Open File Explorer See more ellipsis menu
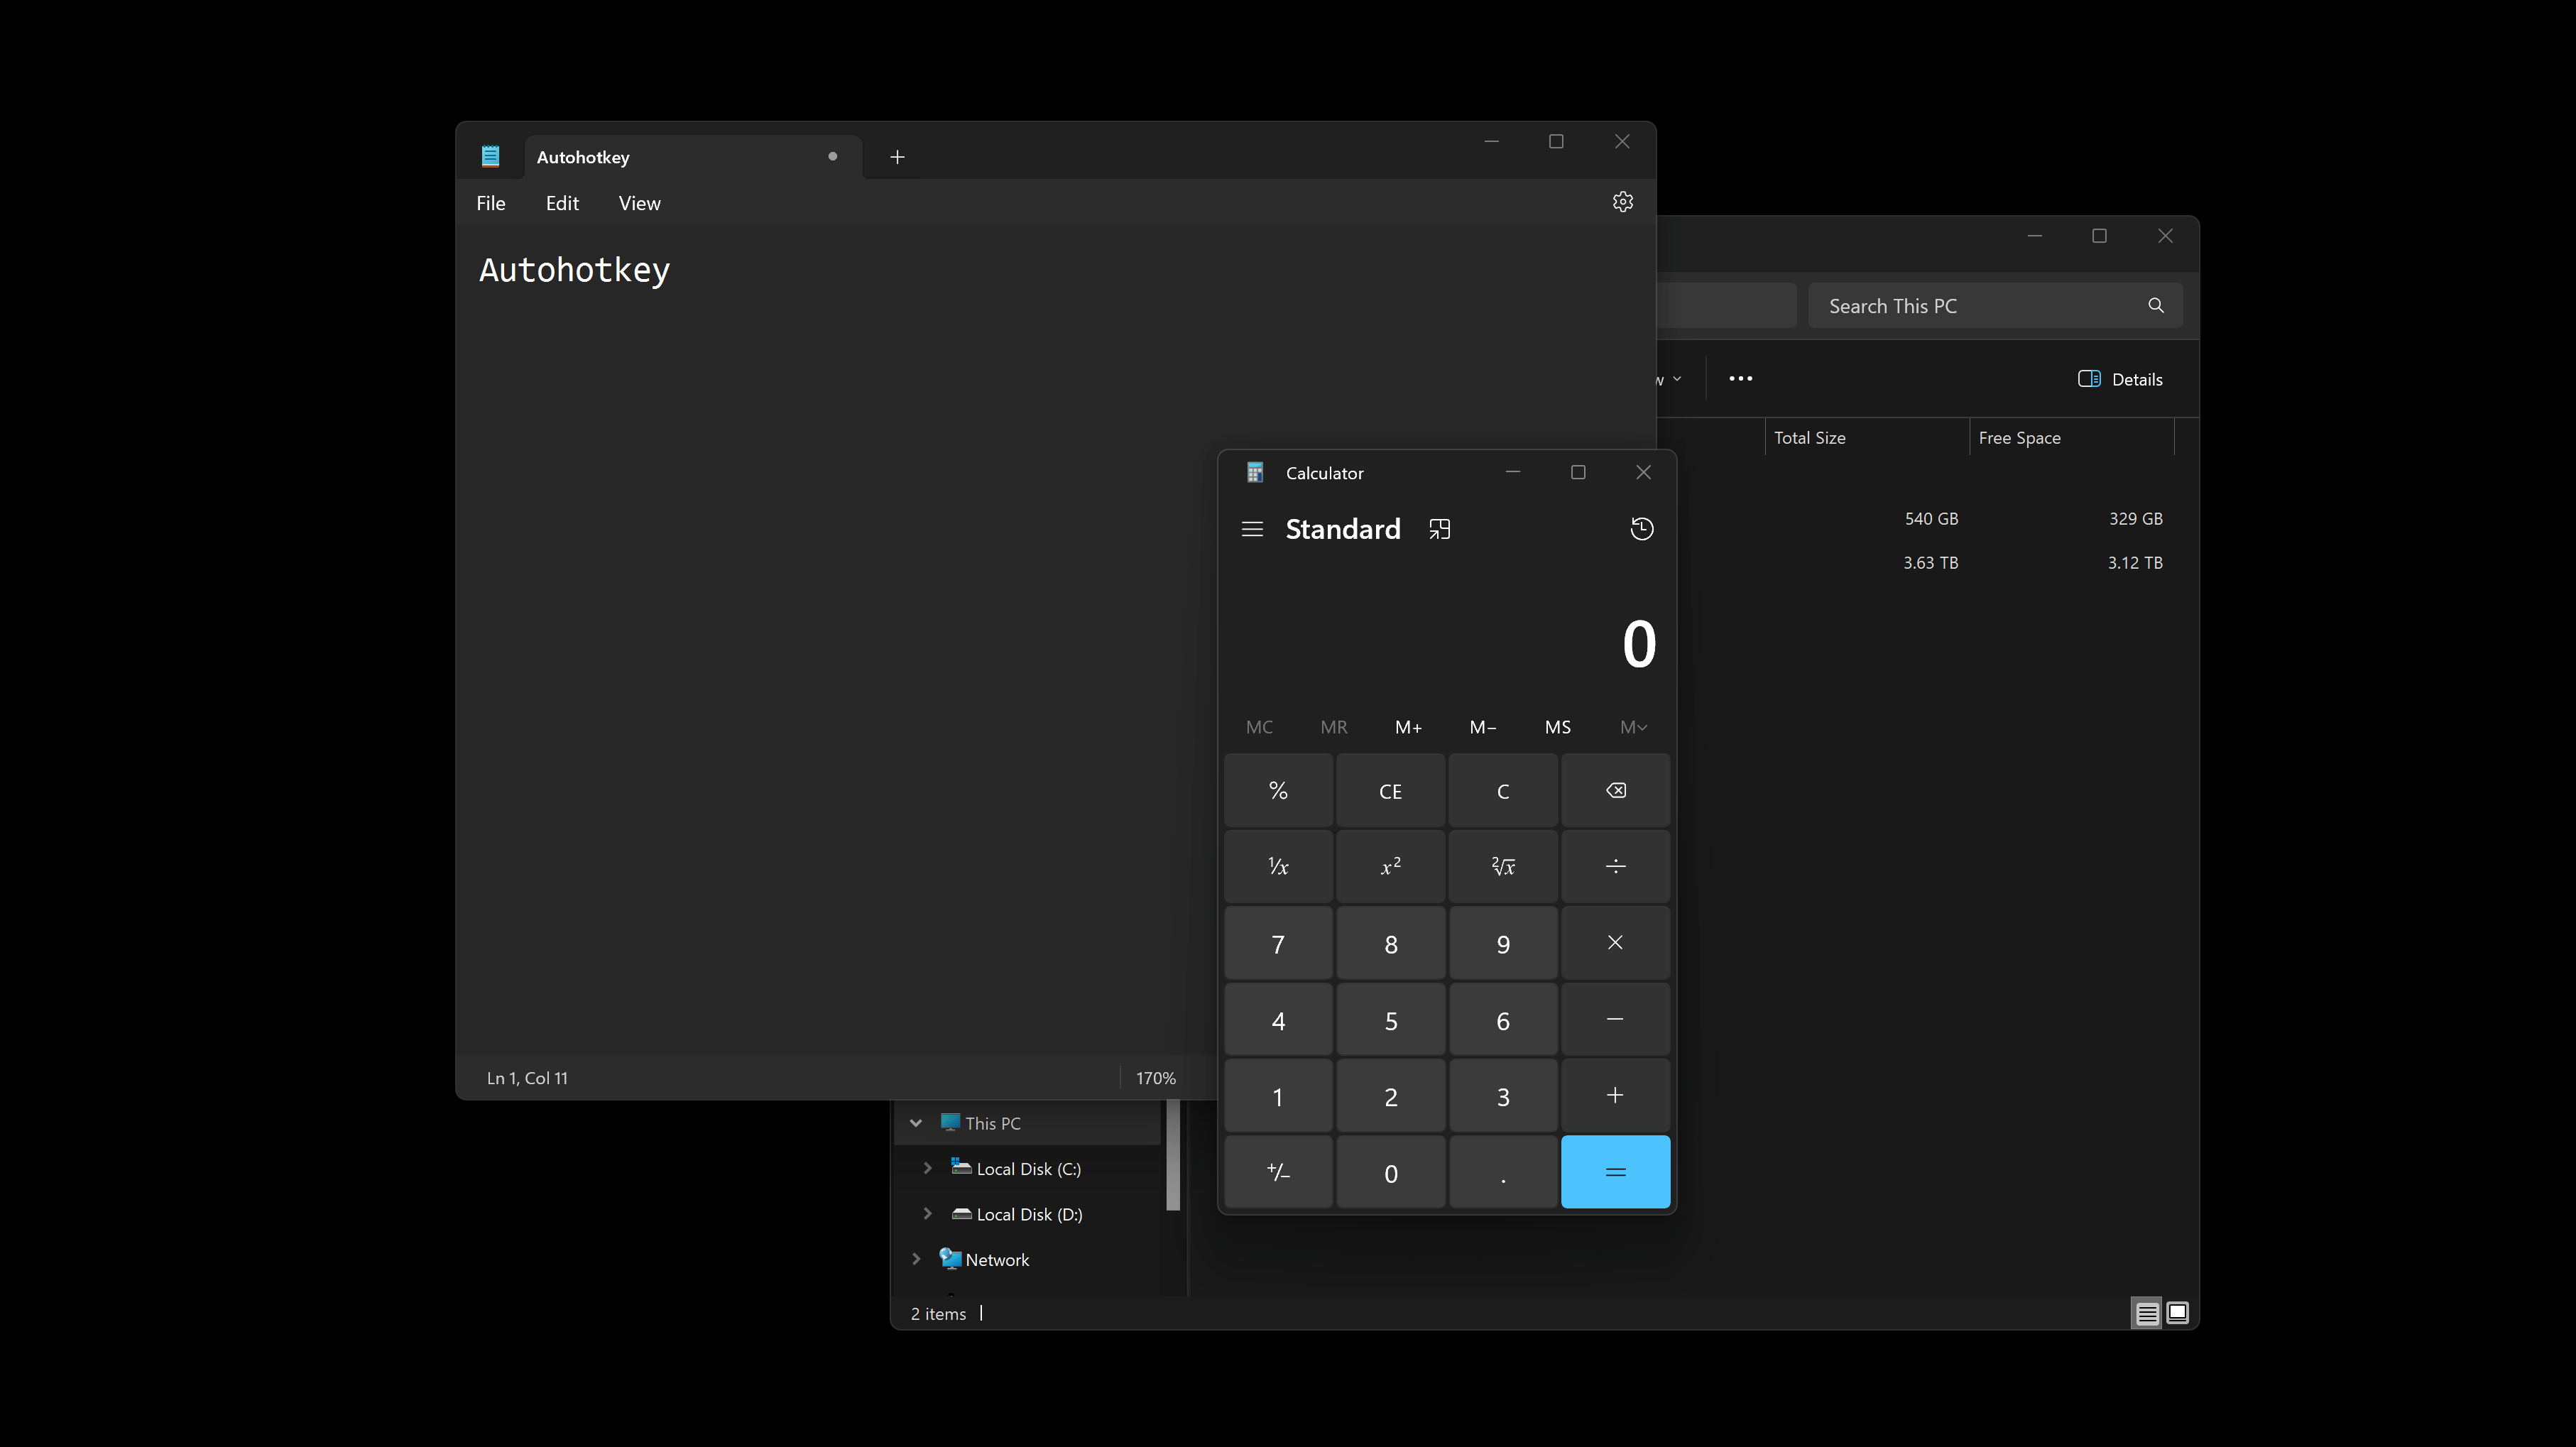The width and height of the screenshot is (2576, 1447). (x=1740, y=379)
